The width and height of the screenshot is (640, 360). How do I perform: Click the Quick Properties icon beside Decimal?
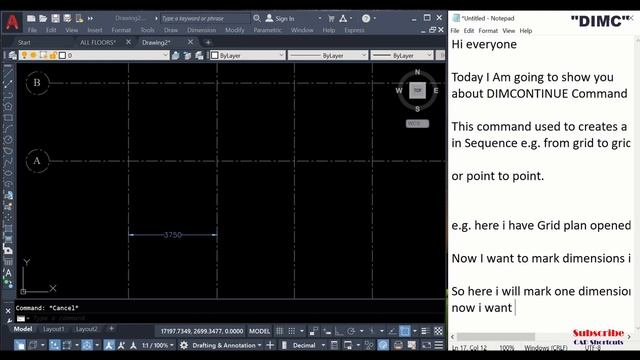point(334,345)
